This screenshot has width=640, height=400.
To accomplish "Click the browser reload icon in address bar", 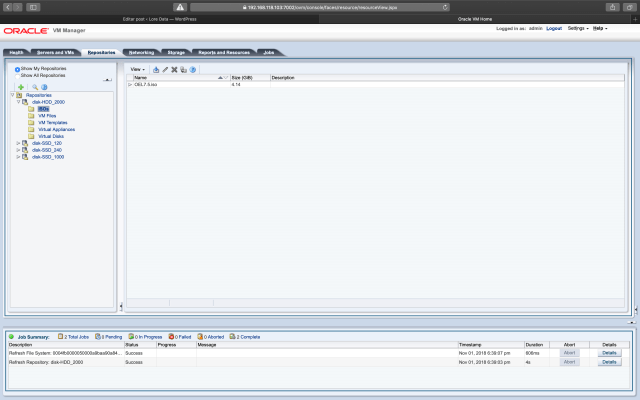I will [x=445, y=7].
